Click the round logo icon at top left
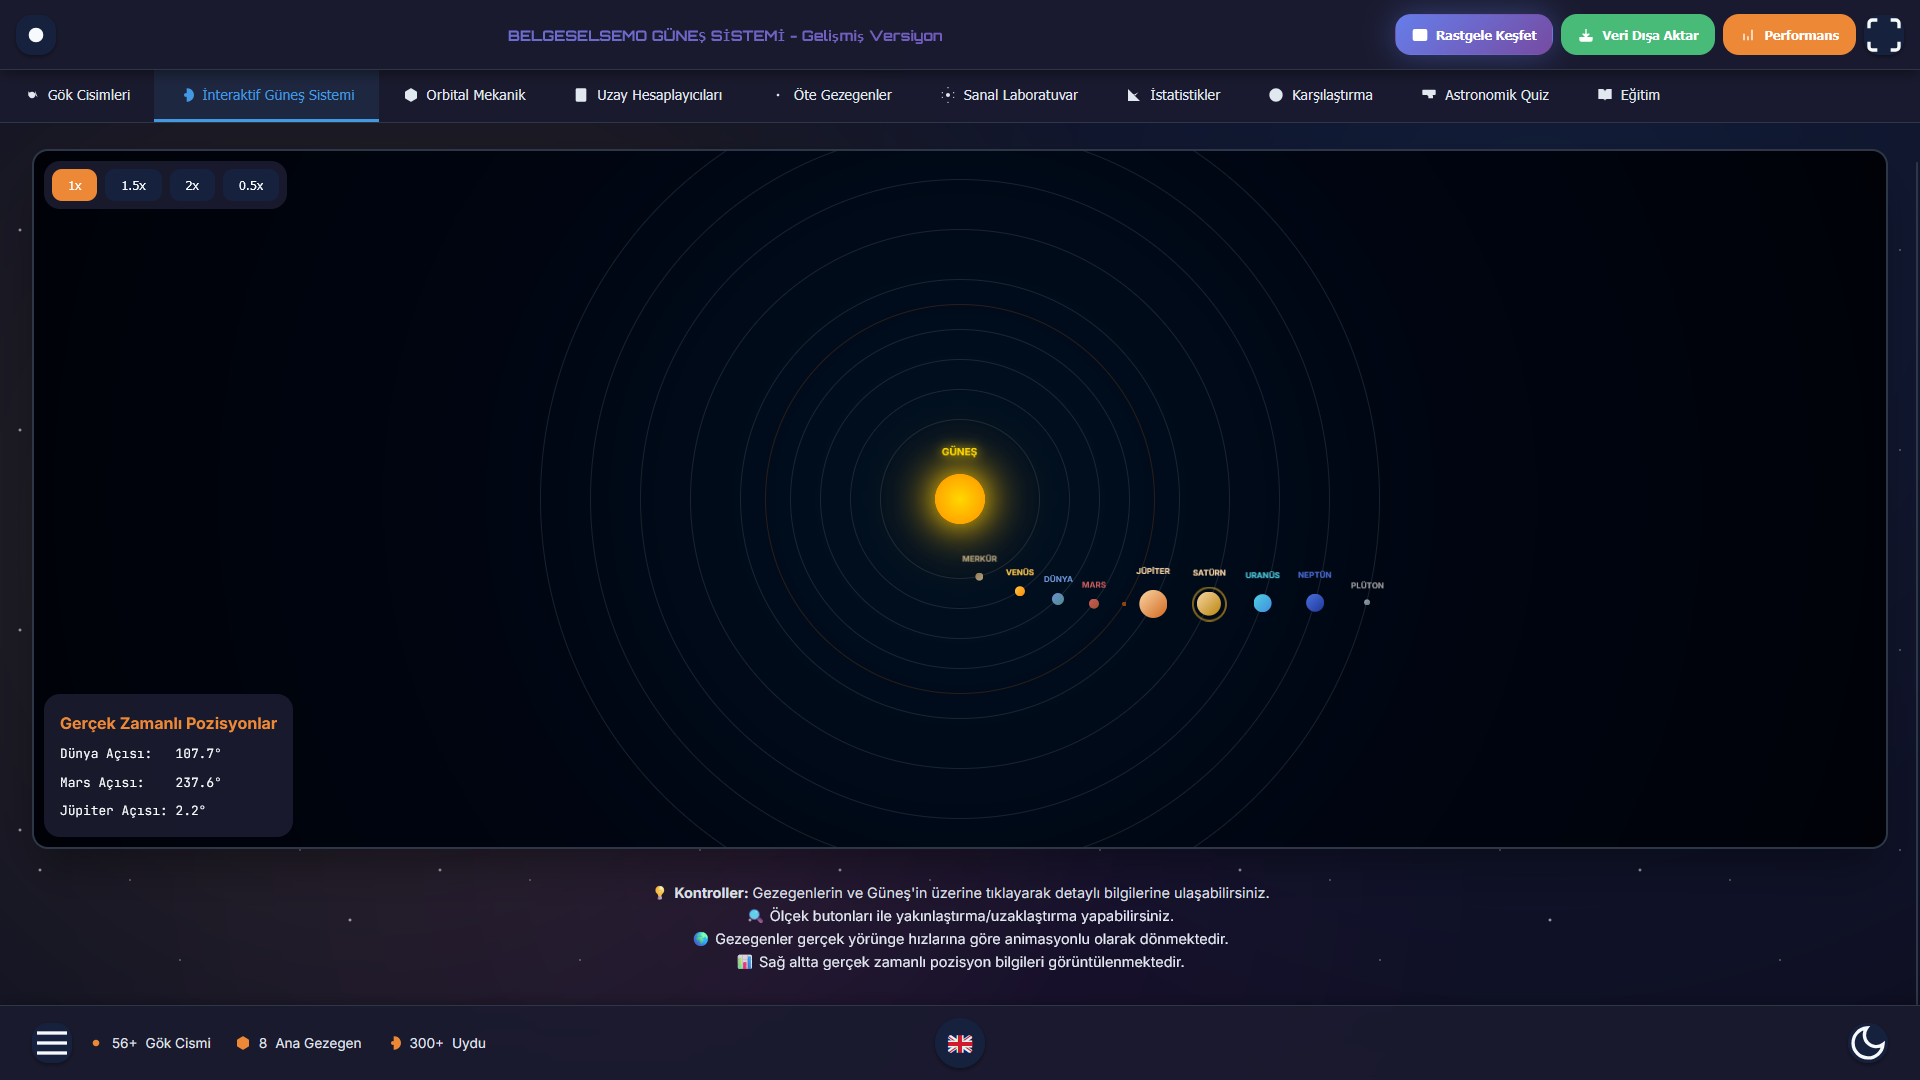Screen dimensions: 1920x1080 36,35
